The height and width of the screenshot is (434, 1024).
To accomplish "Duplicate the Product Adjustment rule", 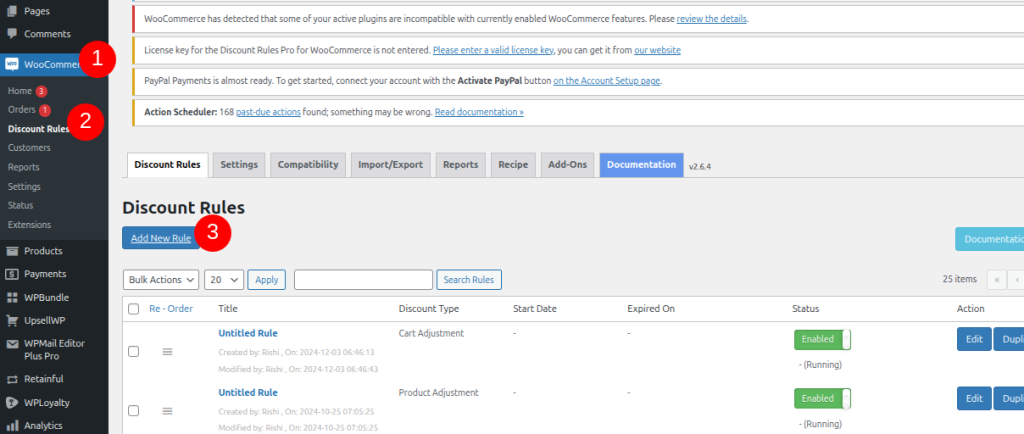I will click(x=1009, y=398).
